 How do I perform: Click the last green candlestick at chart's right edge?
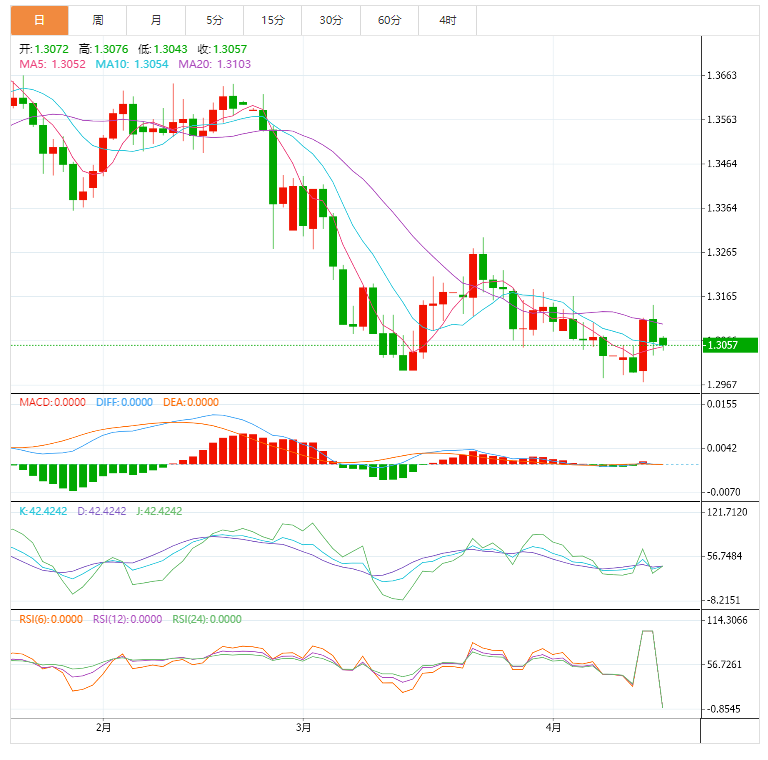pyautogui.click(x=663, y=342)
